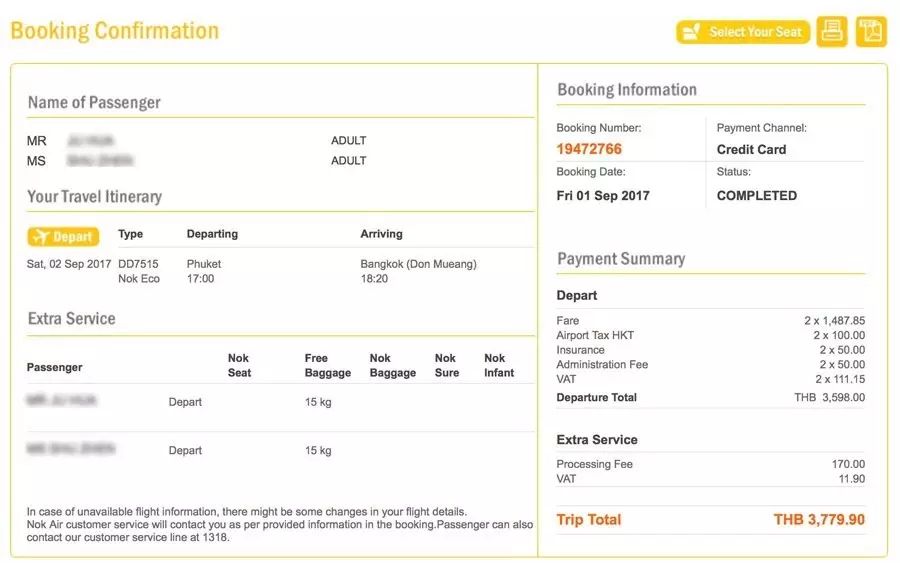Click the Trip Total amount THB 3,779.90
Viewport: 900px width, 563px height.
[x=819, y=520]
